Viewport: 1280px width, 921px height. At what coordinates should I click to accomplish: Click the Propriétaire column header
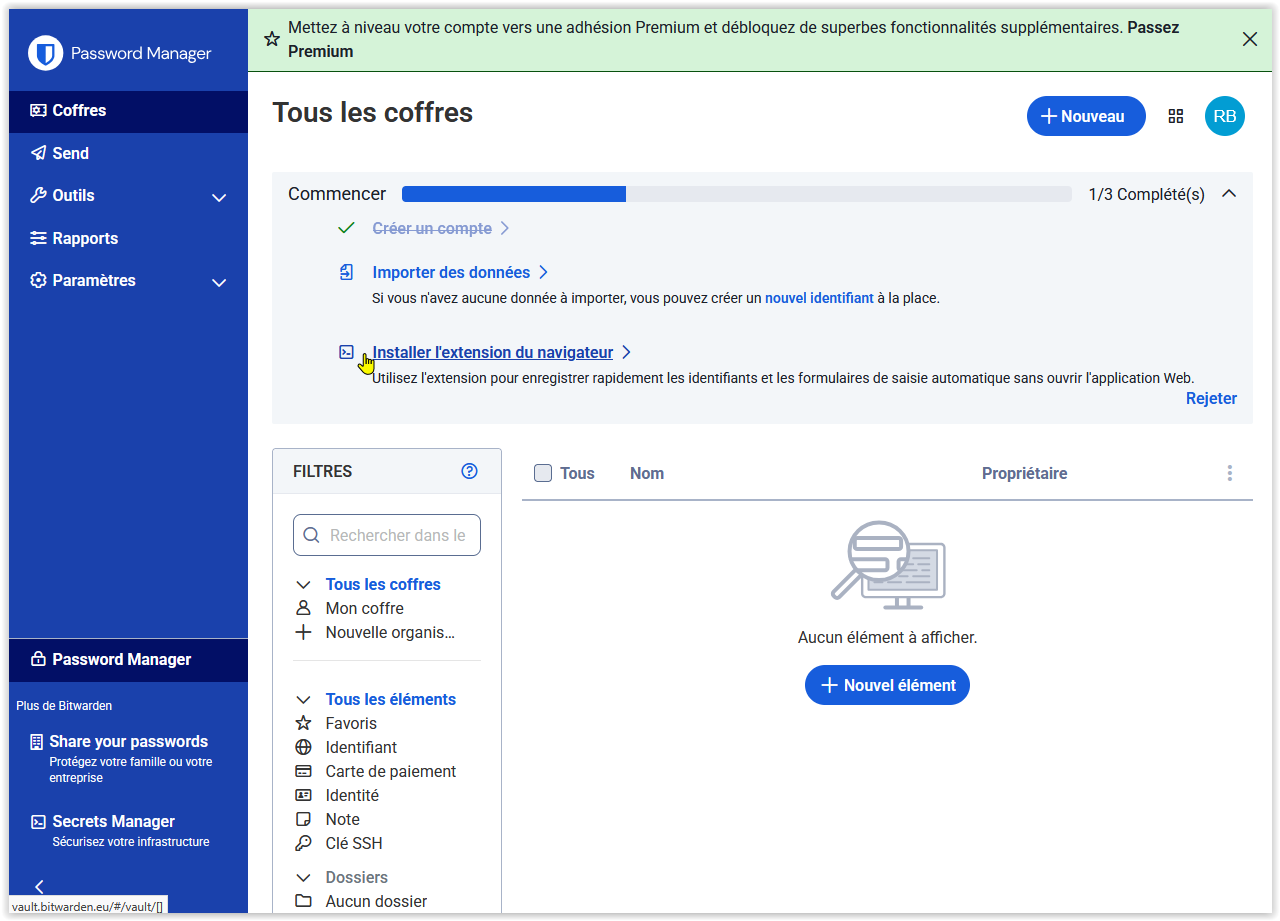tap(1024, 473)
